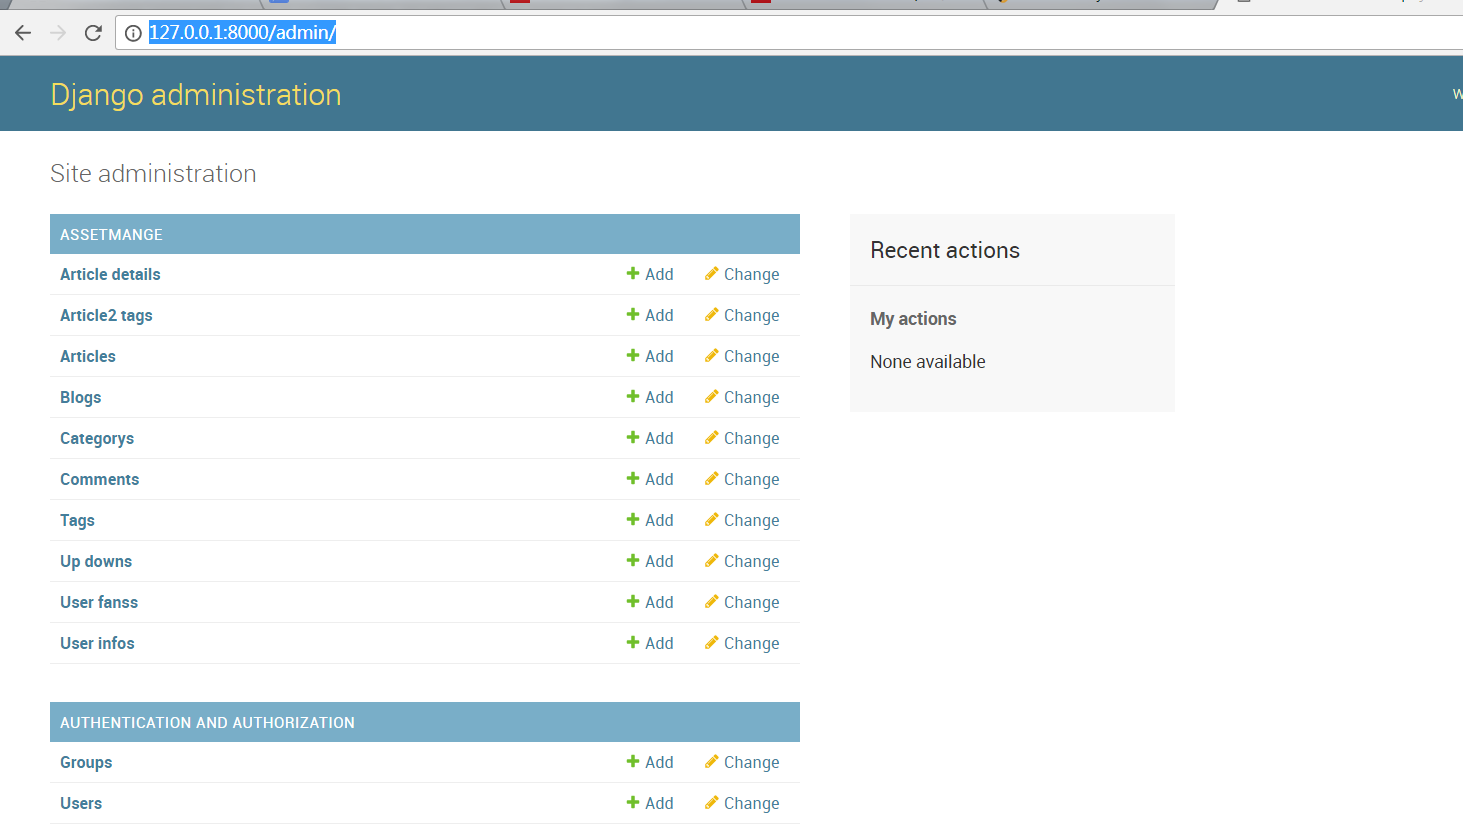
Task: Select the Site administration page title
Action: tap(153, 173)
